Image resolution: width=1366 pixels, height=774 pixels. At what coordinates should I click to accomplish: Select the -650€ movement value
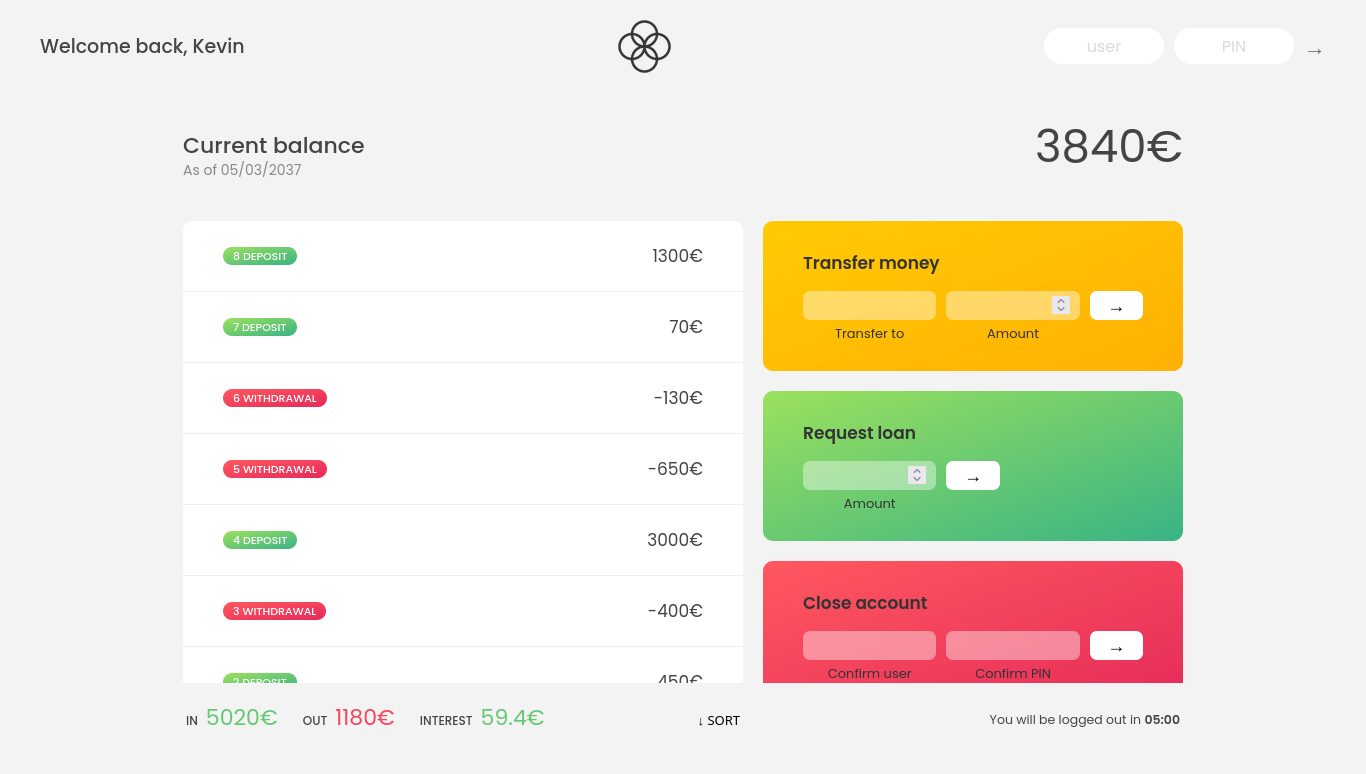click(x=675, y=469)
